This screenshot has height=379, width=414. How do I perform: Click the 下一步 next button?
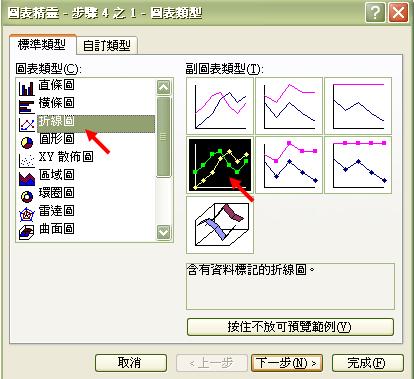[287, 363]
